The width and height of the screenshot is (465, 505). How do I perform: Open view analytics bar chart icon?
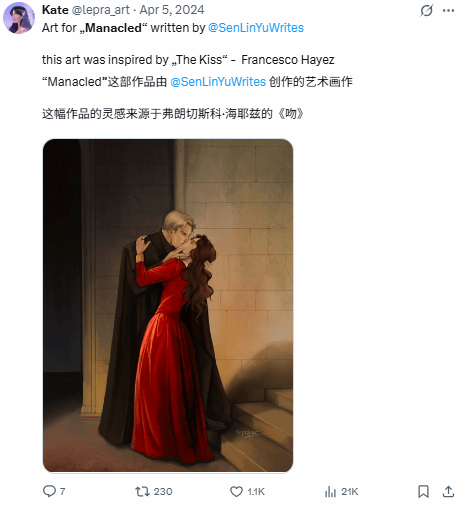pyautogui.click(x=330, y=492)
